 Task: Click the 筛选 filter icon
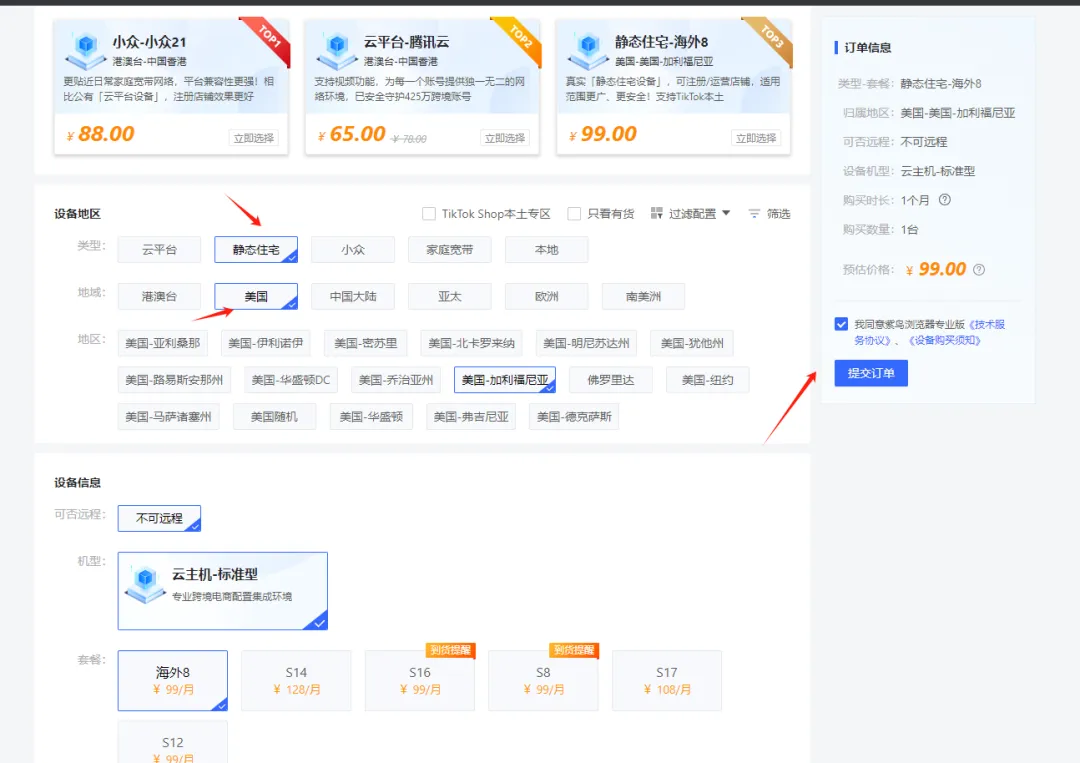coord(754,213)
